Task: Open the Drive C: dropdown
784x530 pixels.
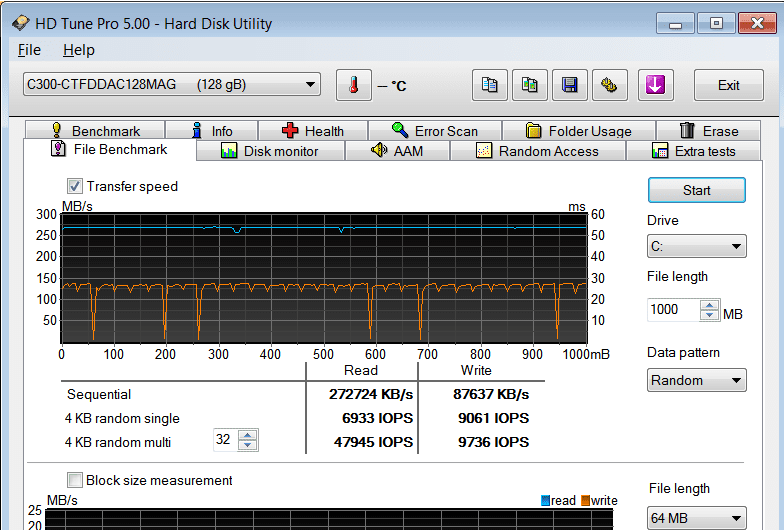Action: click(696, 246)
